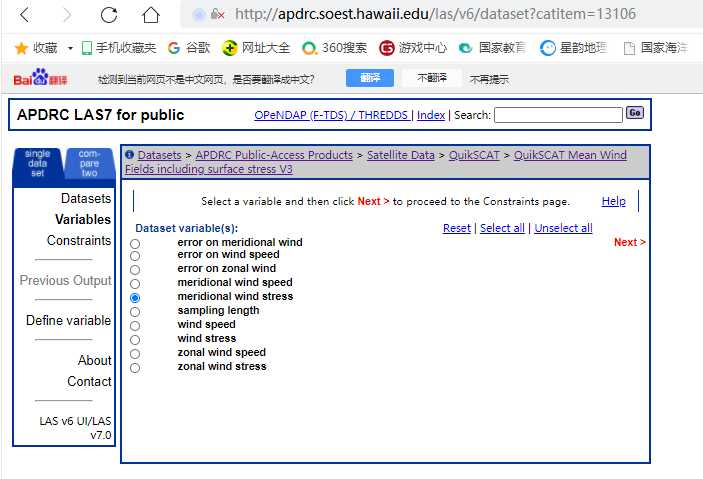
Task: Open the Define variable menu item
Action: click(x=68, y=320)
